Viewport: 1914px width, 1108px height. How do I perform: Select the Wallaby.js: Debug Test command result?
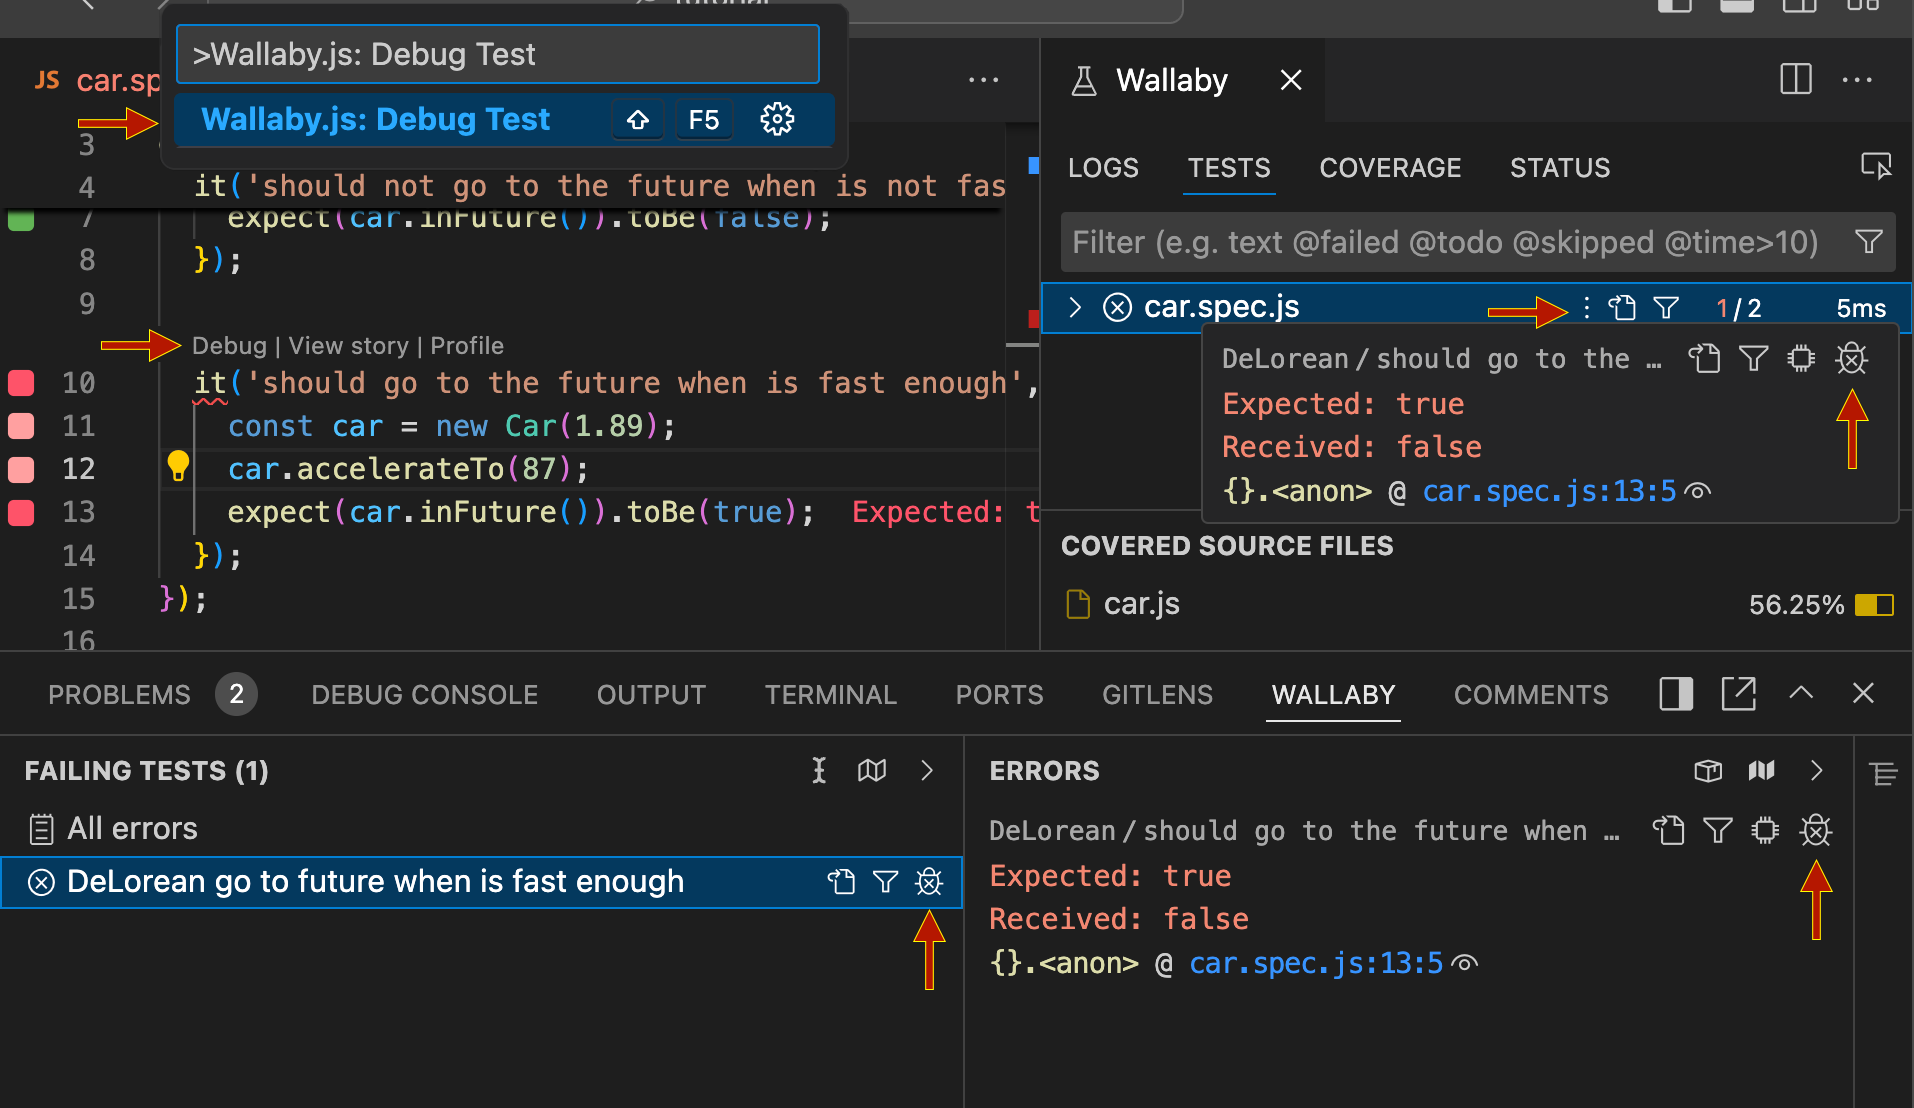pyautogui.click(x=504, y=120)
